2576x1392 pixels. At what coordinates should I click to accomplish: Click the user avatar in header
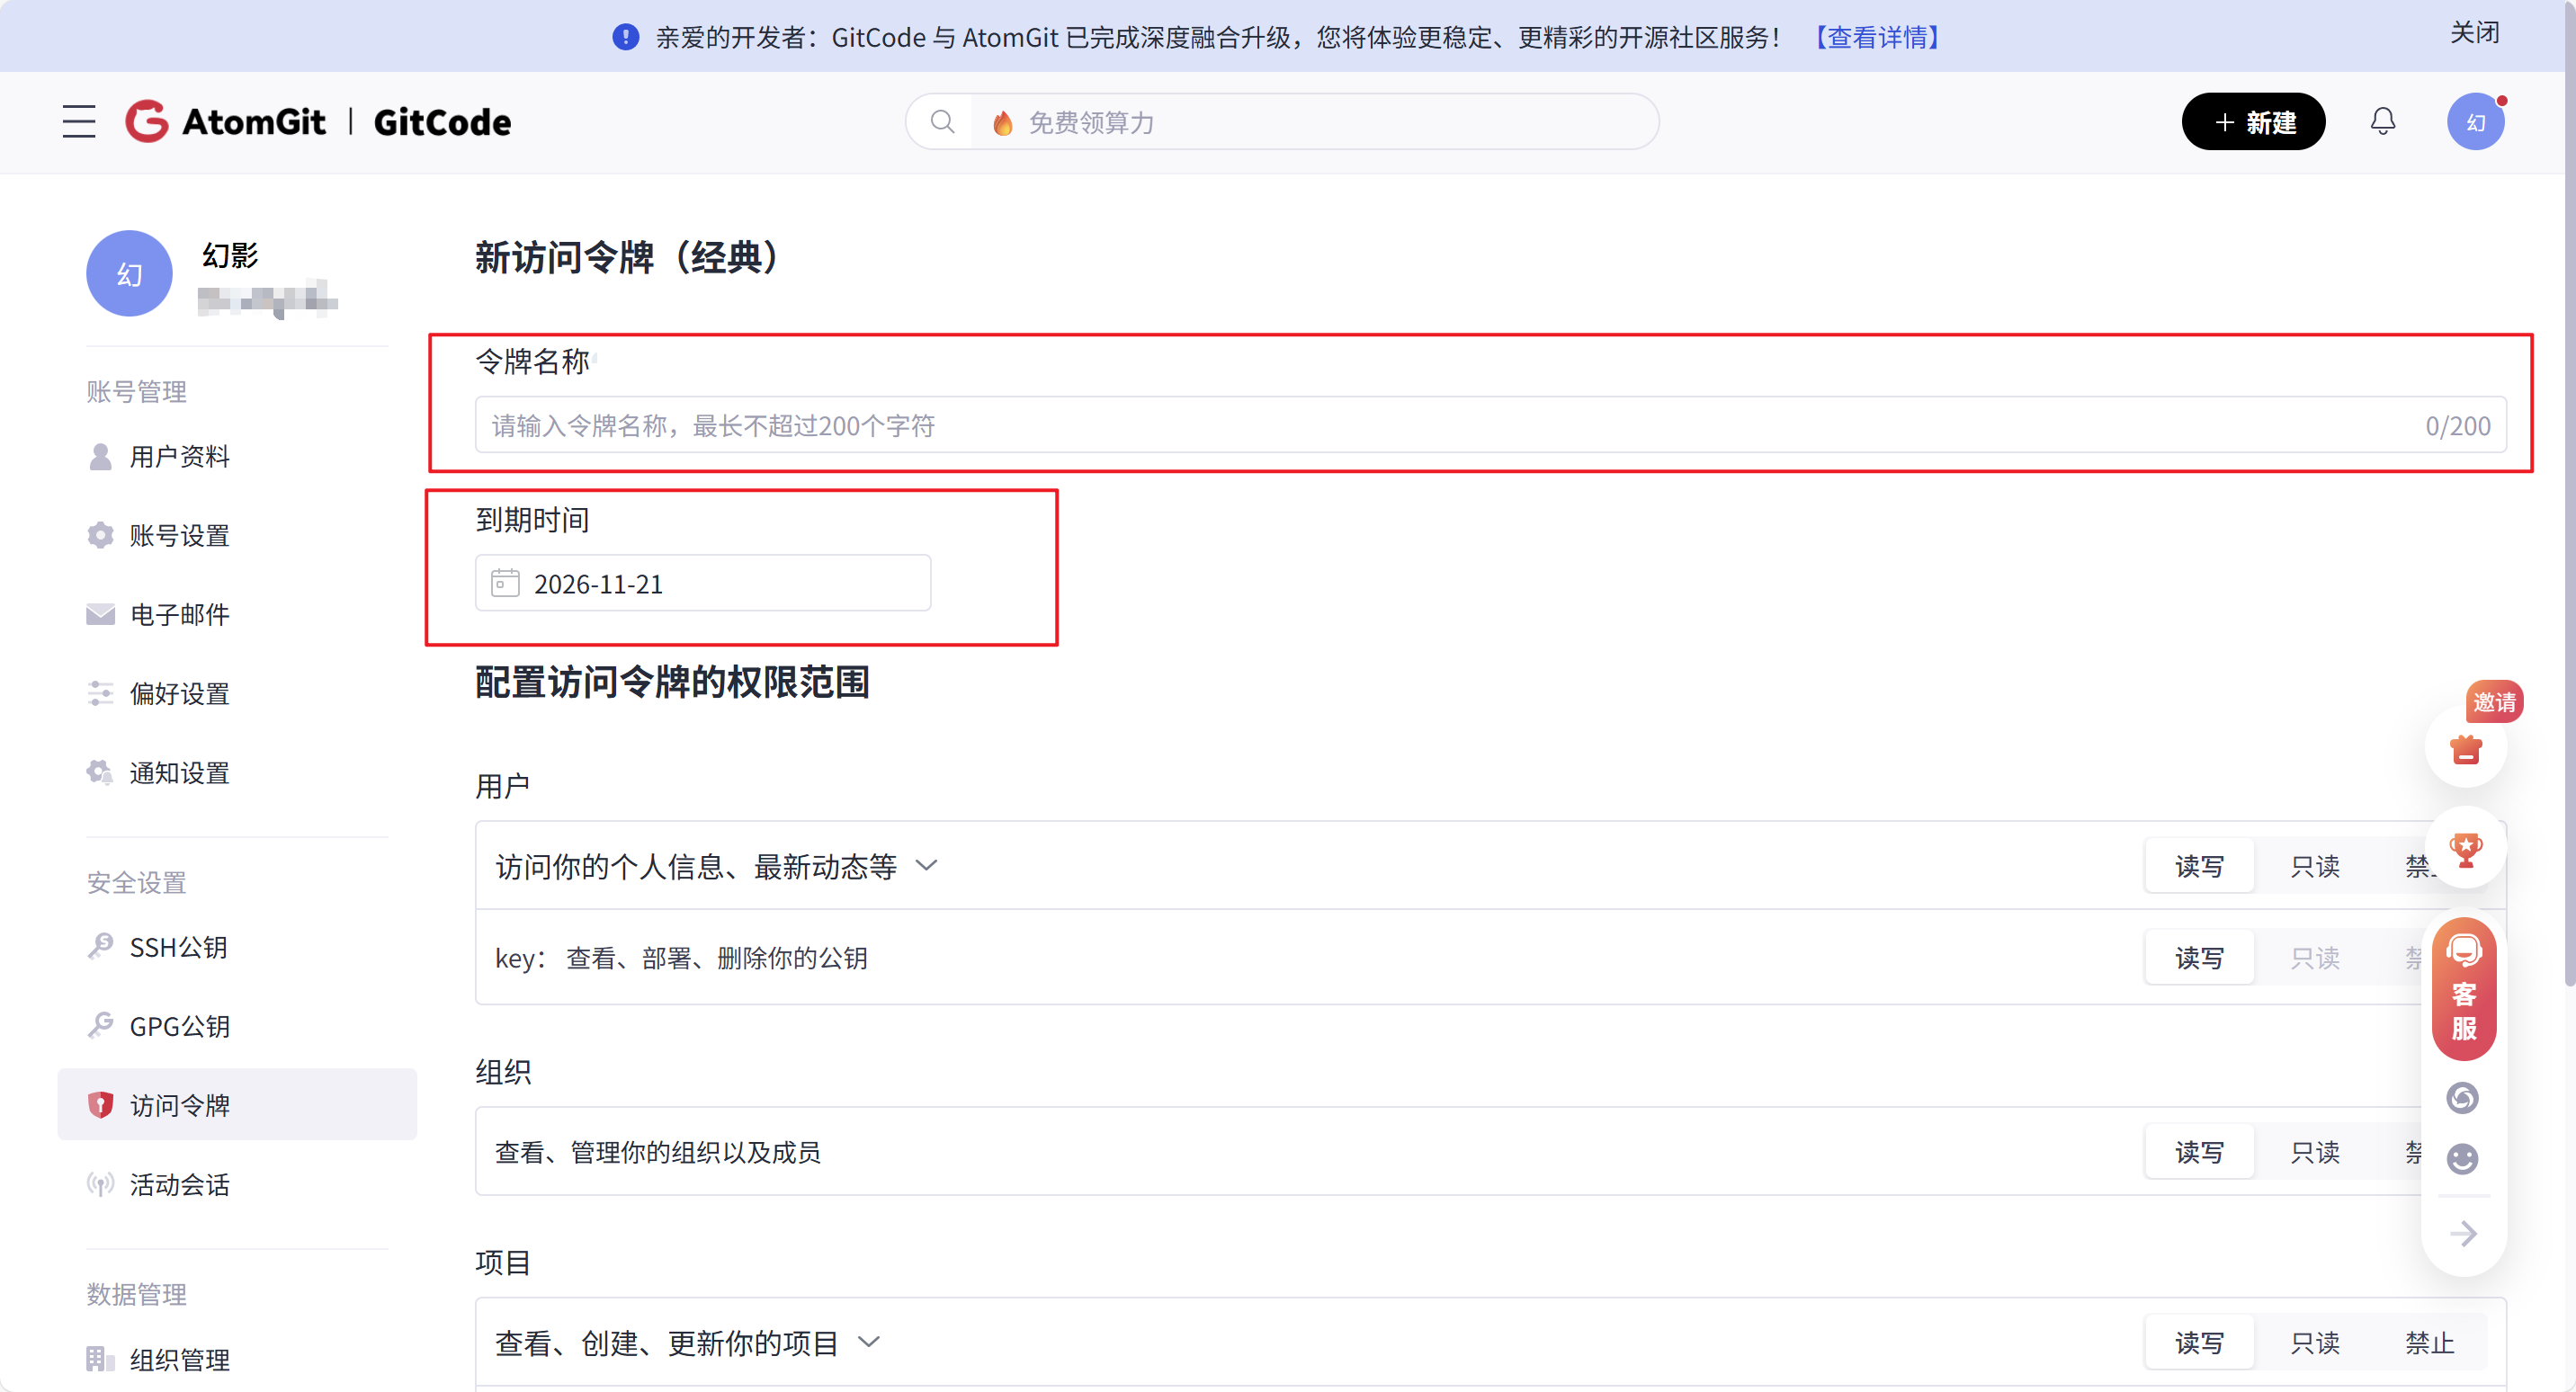[x=2475, y=122]
